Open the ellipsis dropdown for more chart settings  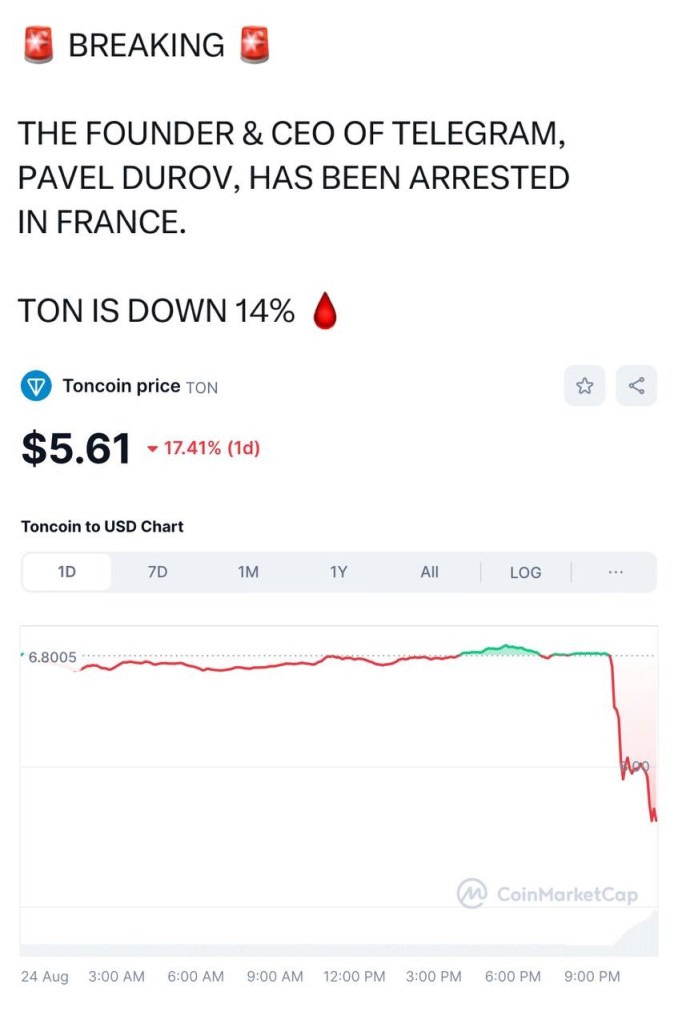click(616, 572)
